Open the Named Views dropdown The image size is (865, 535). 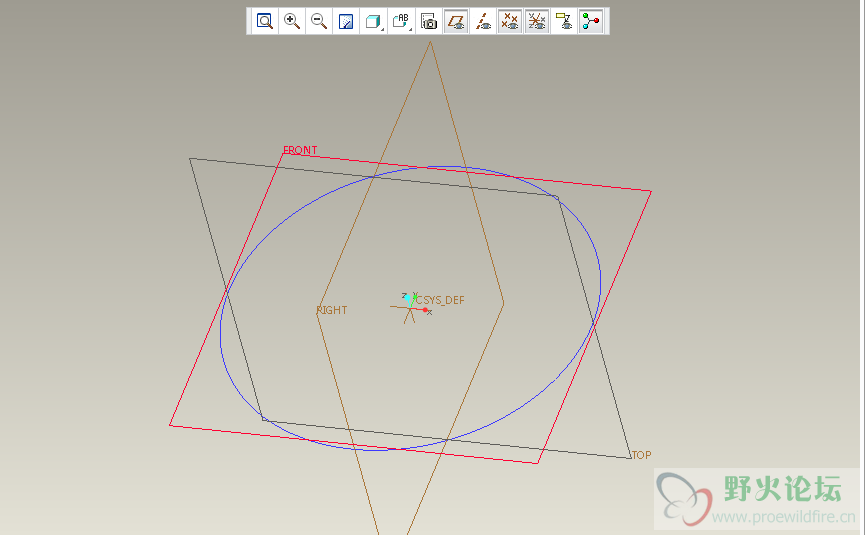401,22
